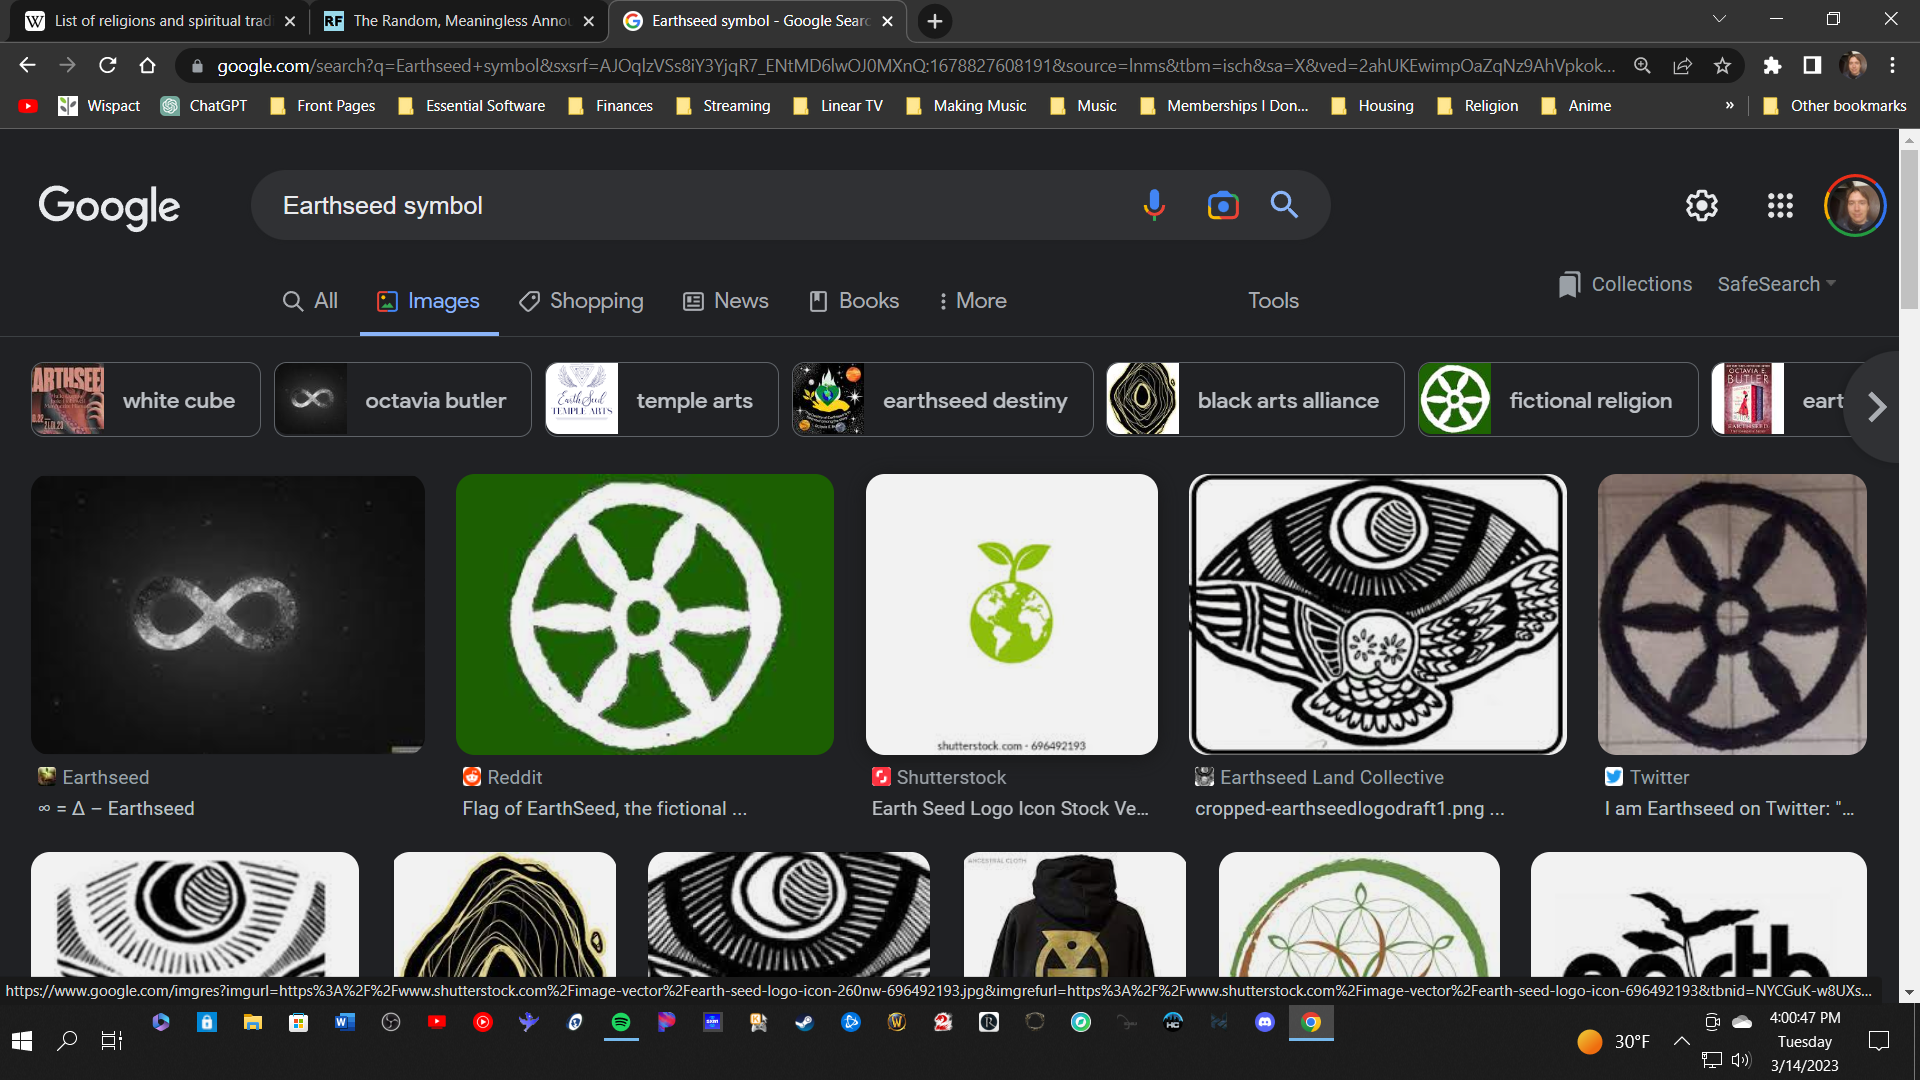
Task: Expand the SafeSearch dropdown
Action: [x=1776, y=284]
